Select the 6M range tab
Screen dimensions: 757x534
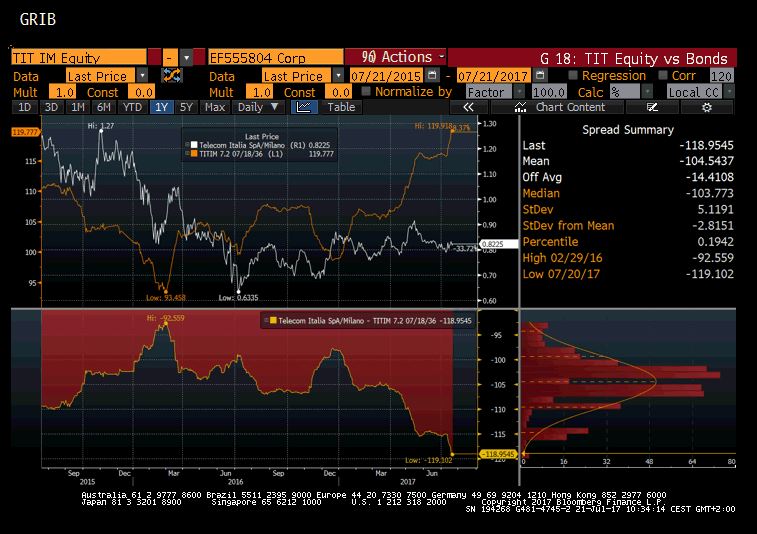click(104, 107)
